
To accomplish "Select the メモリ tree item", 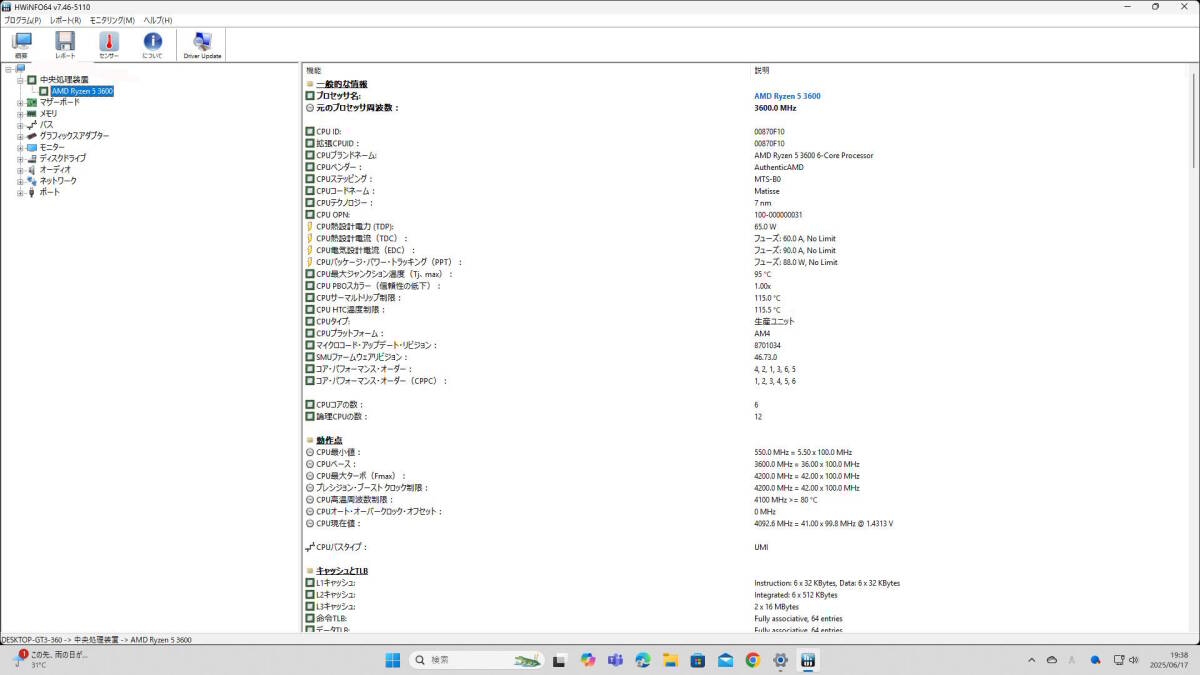I will coord(49,113).
